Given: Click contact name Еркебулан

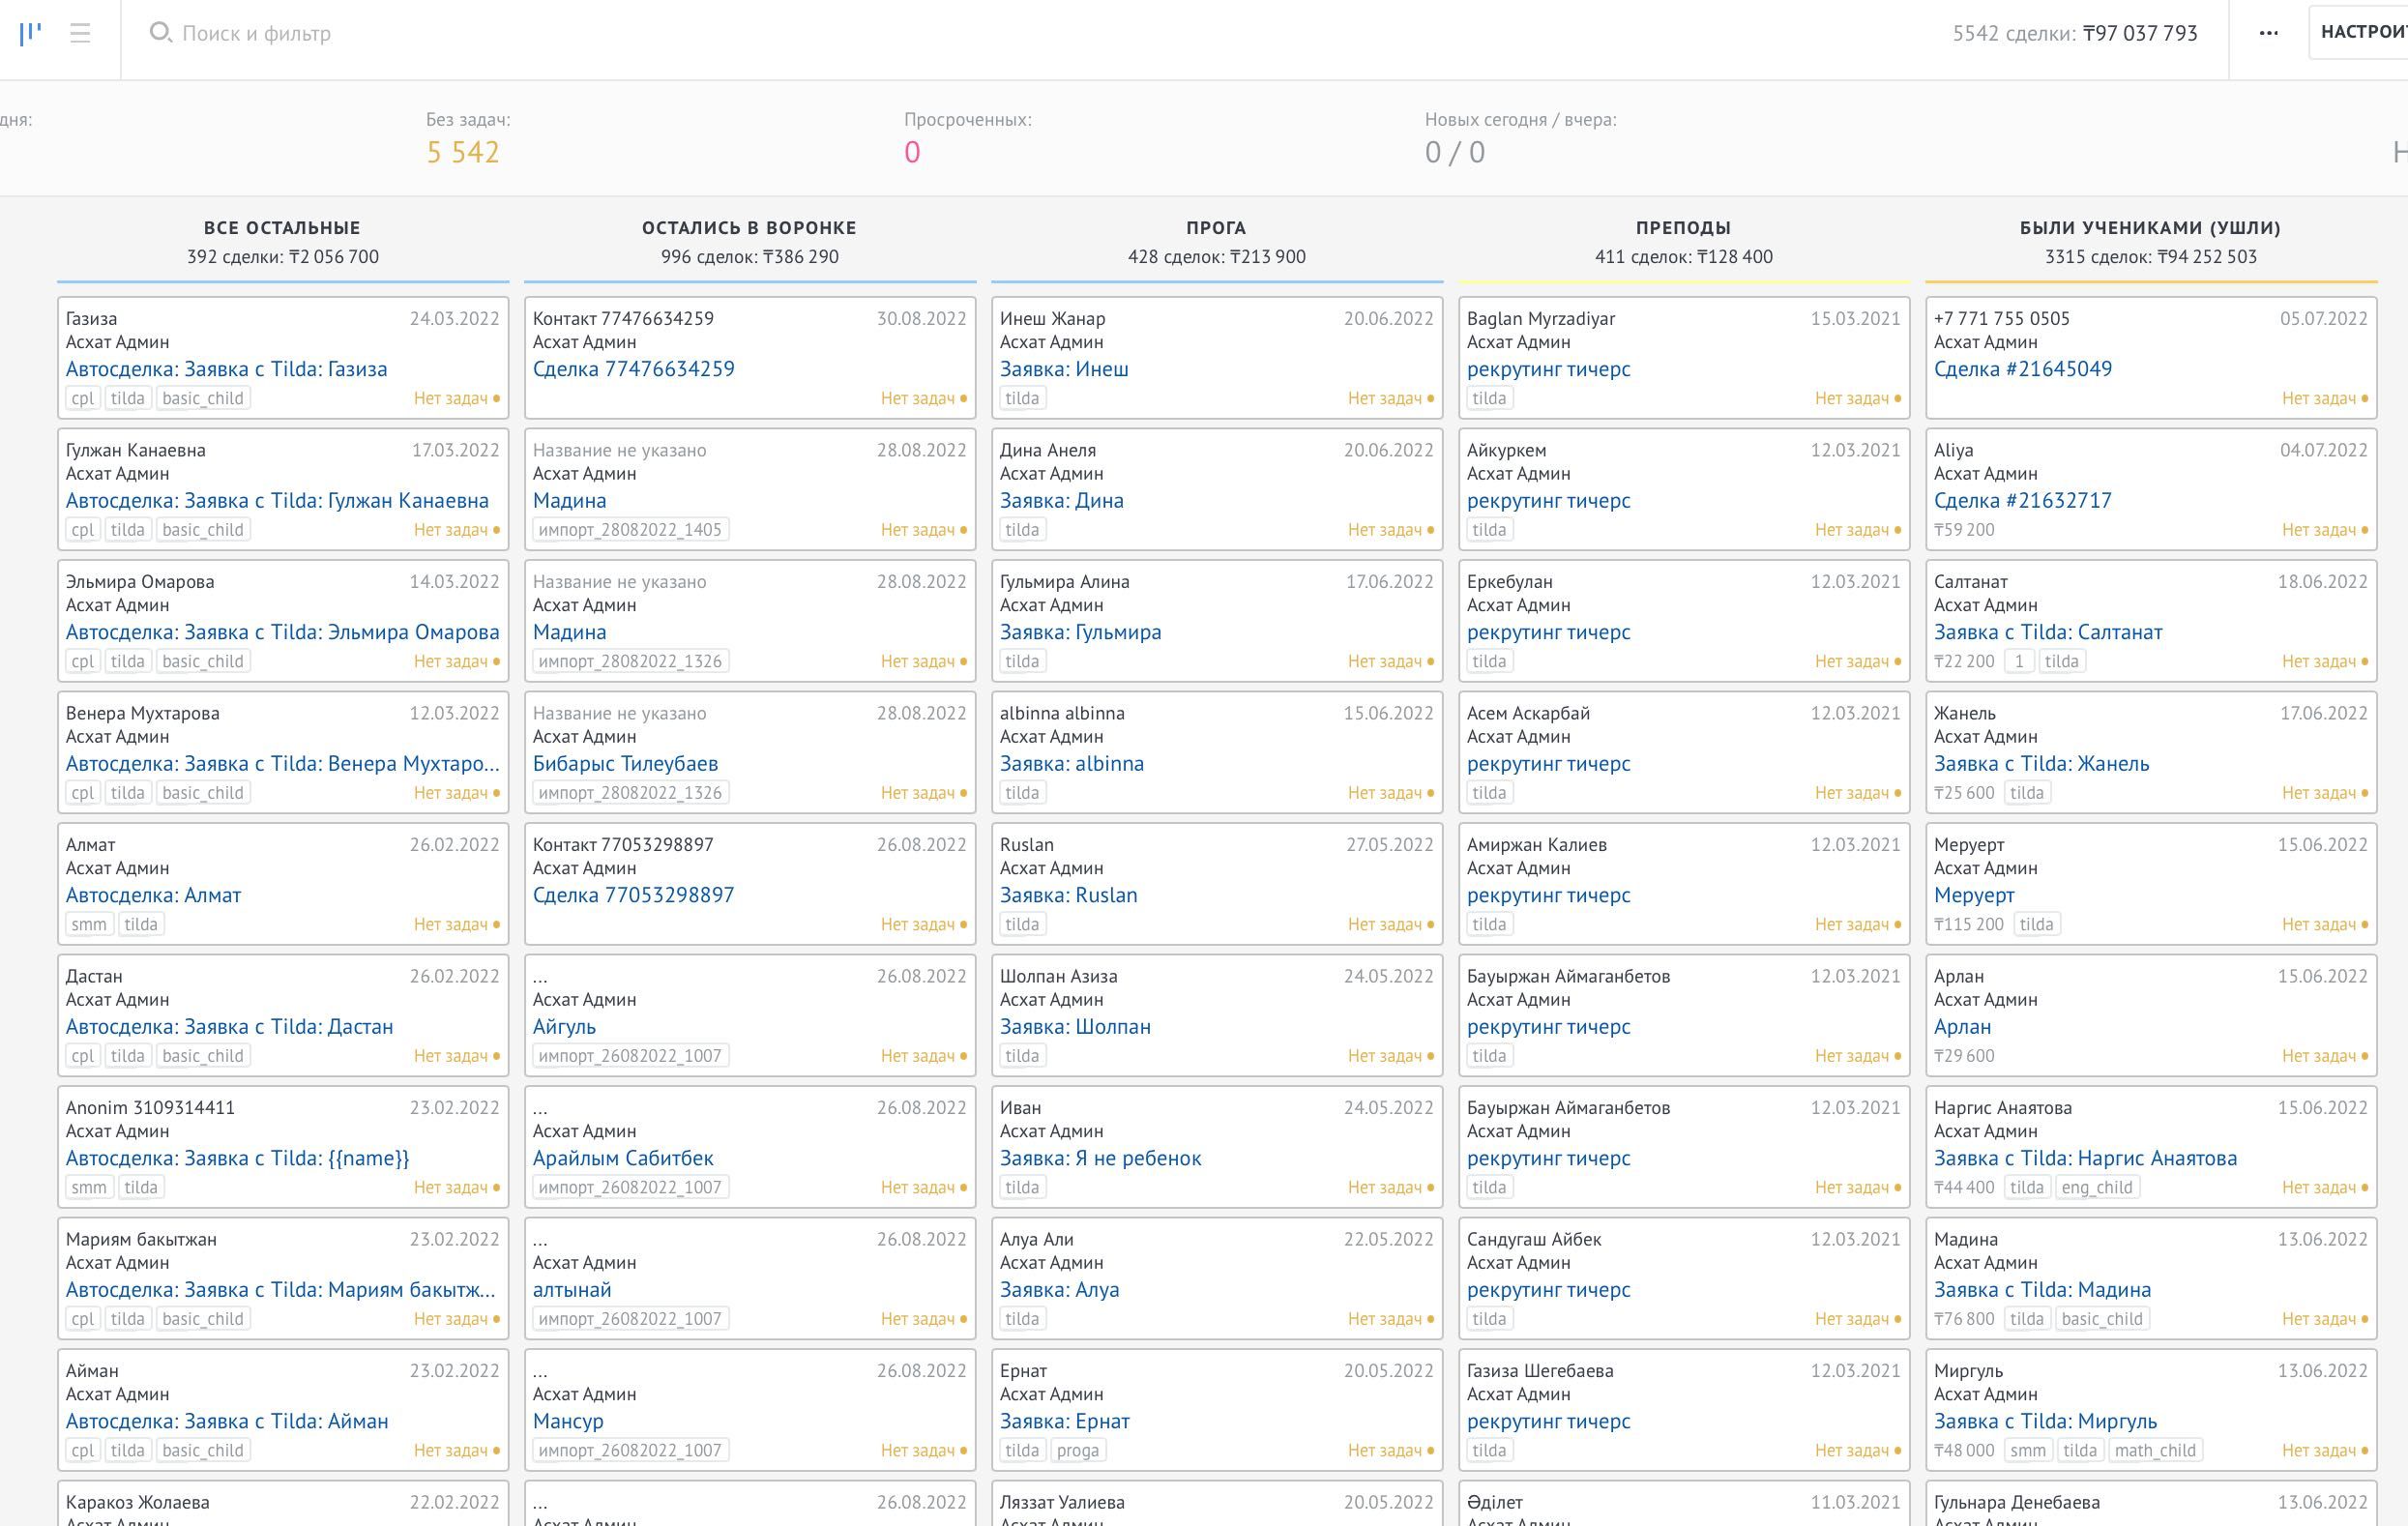Looking at the screenshot, I should 1510,582.
